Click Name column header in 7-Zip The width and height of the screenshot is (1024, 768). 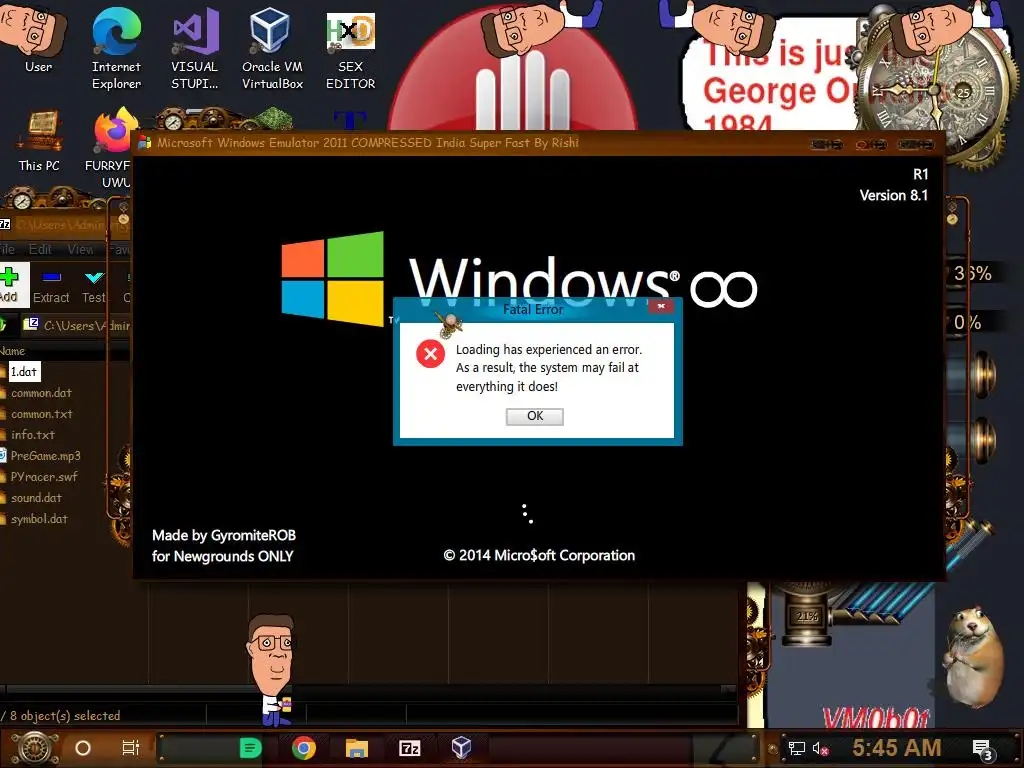pos(12,351)
